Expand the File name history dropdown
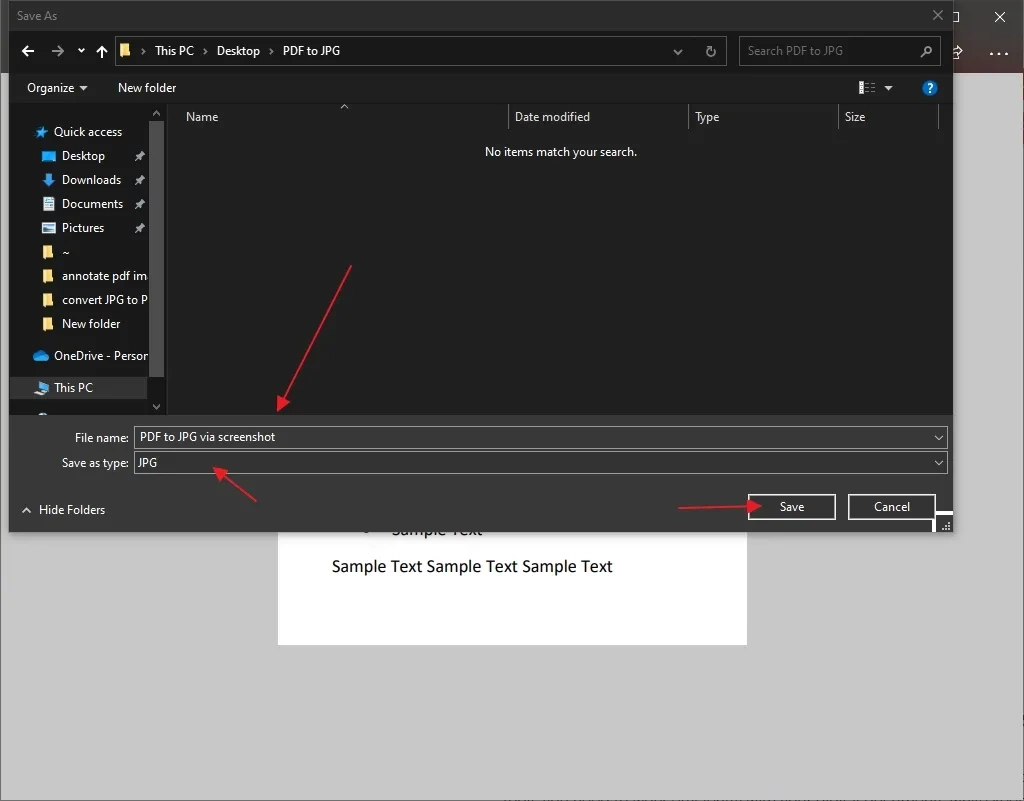Viewport: 1024px width, 801px height. [x=938, y=437]
